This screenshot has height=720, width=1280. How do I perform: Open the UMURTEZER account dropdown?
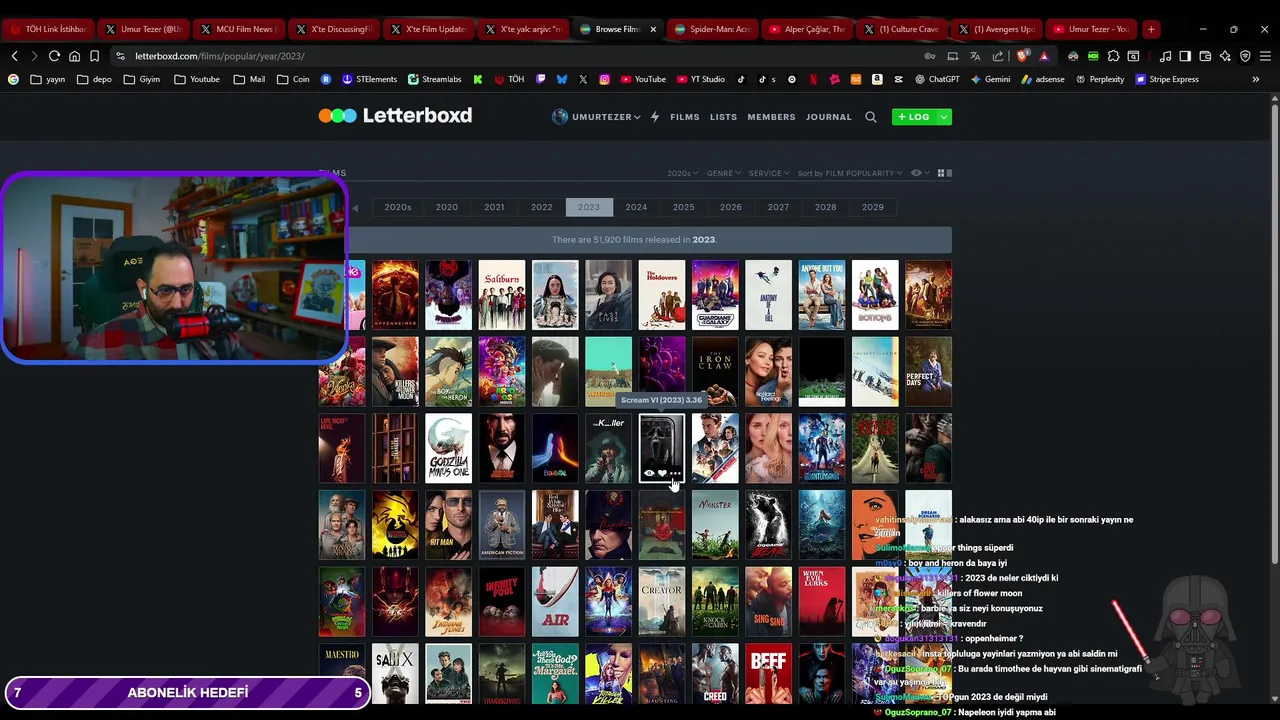tap(597, 117)
